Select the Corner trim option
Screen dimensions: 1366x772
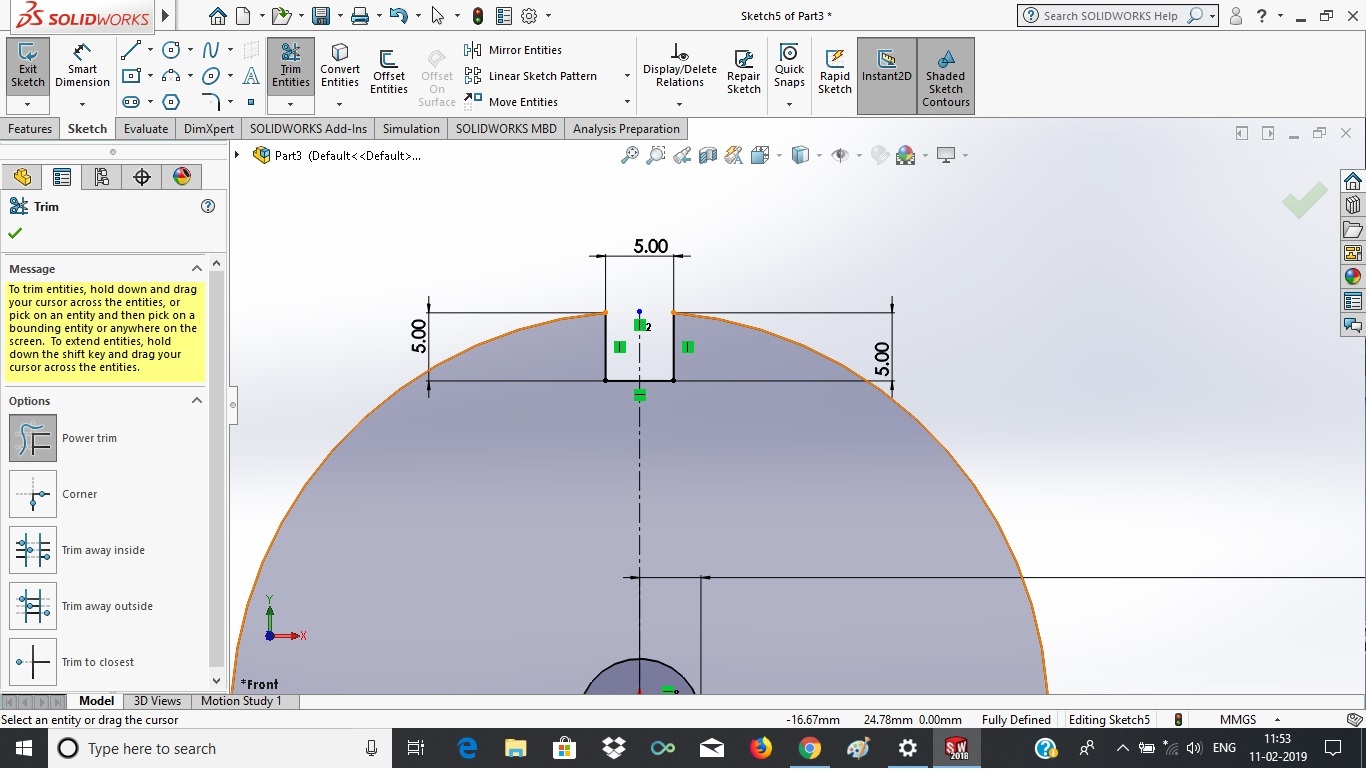33,494
